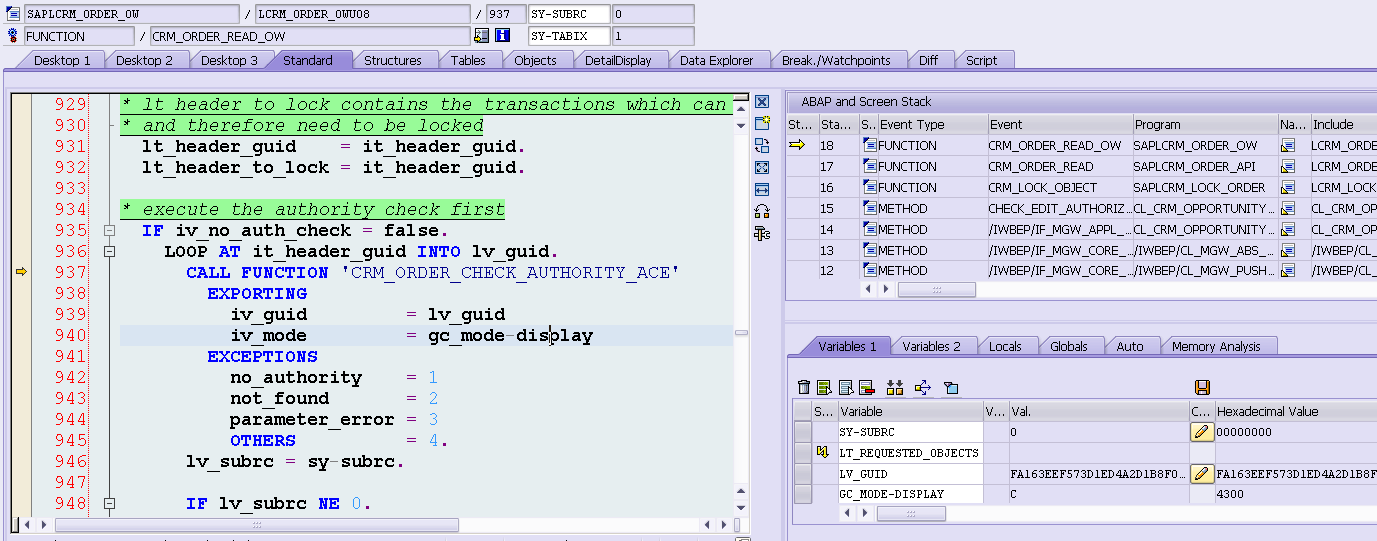Open the Script tab
Viewport: 1377px width, 541px height.
click(981, 60)
